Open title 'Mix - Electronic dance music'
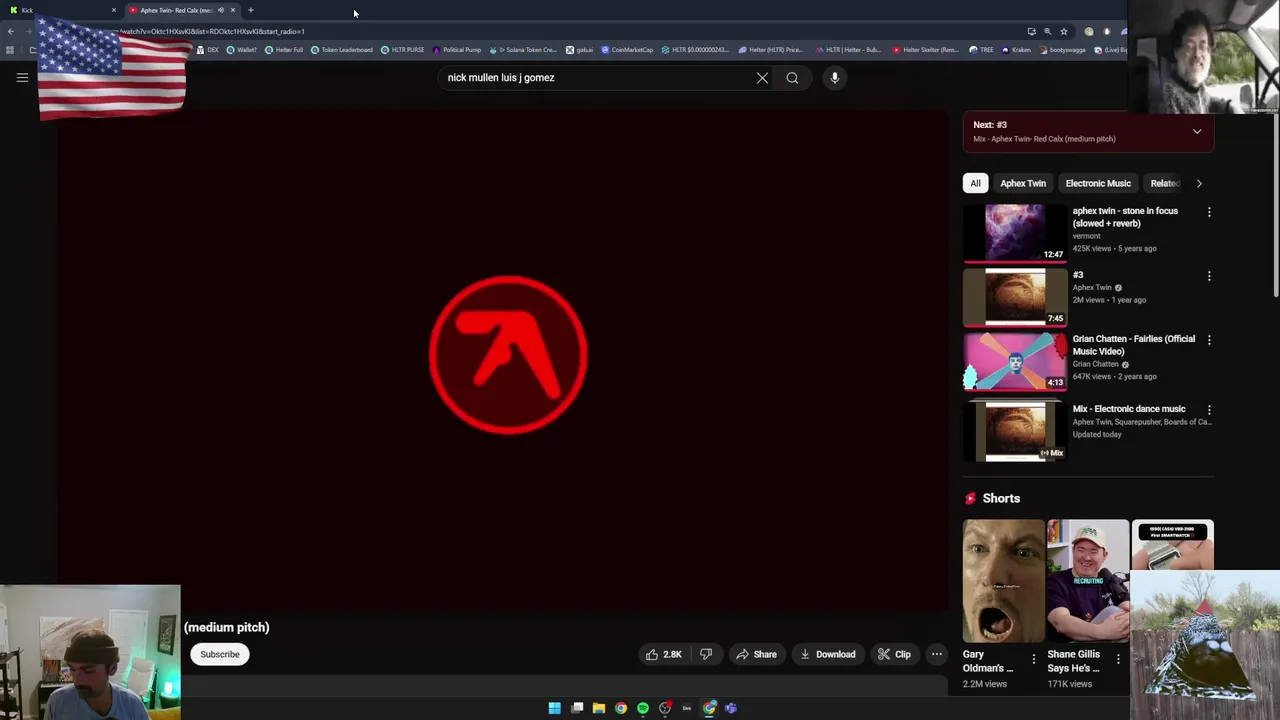 1129,409
